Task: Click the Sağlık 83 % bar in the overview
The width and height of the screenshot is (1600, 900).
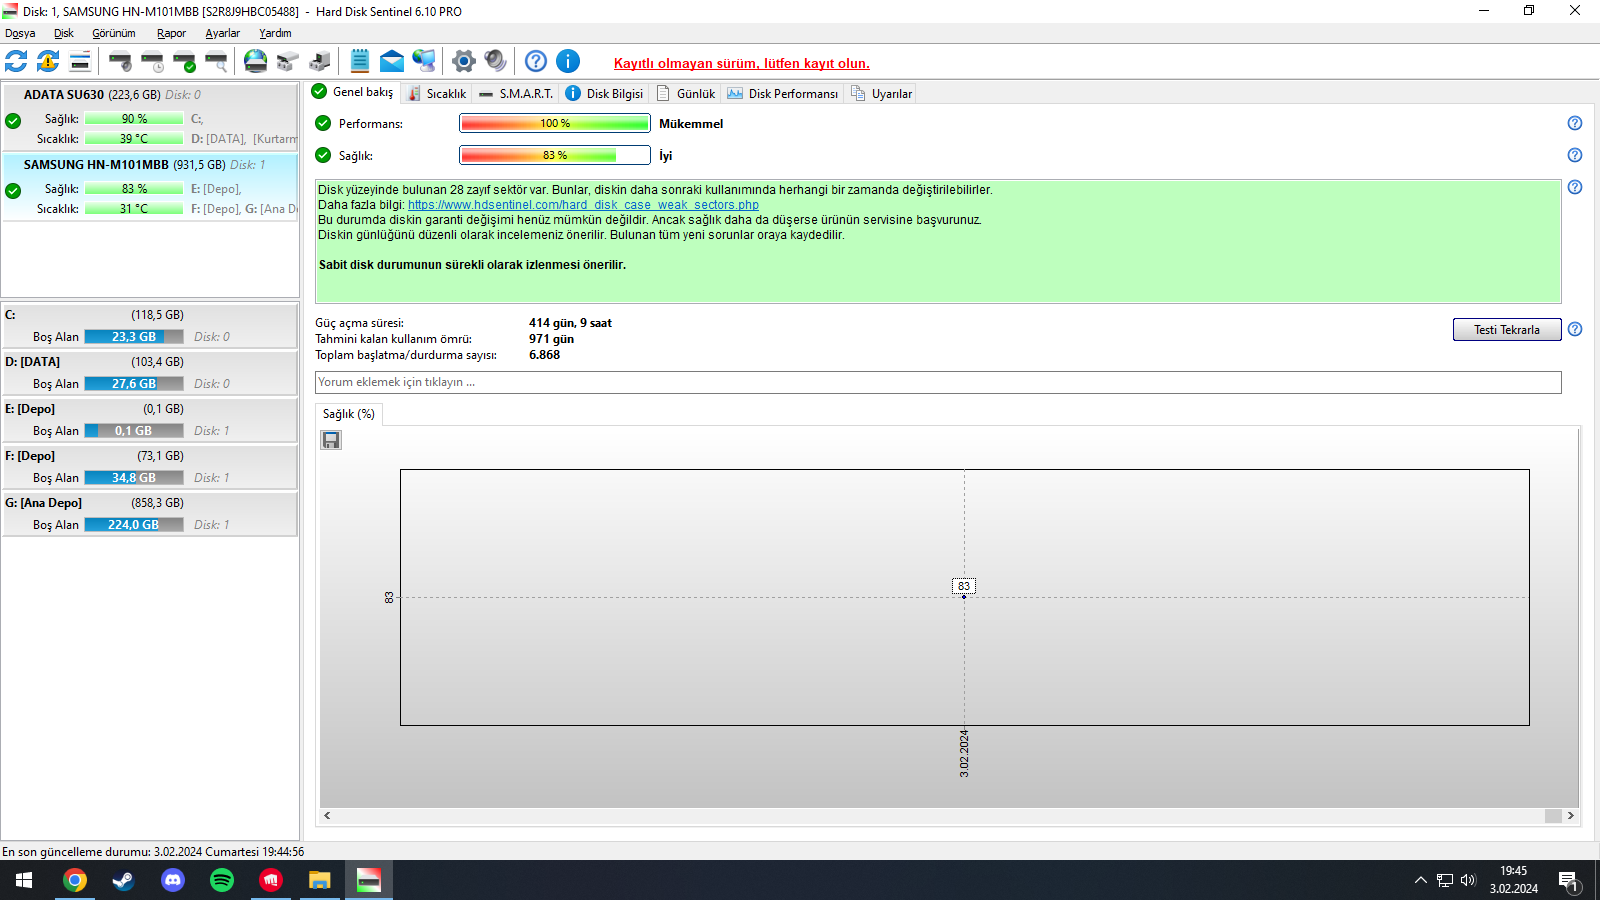Action: pos(555,155)
